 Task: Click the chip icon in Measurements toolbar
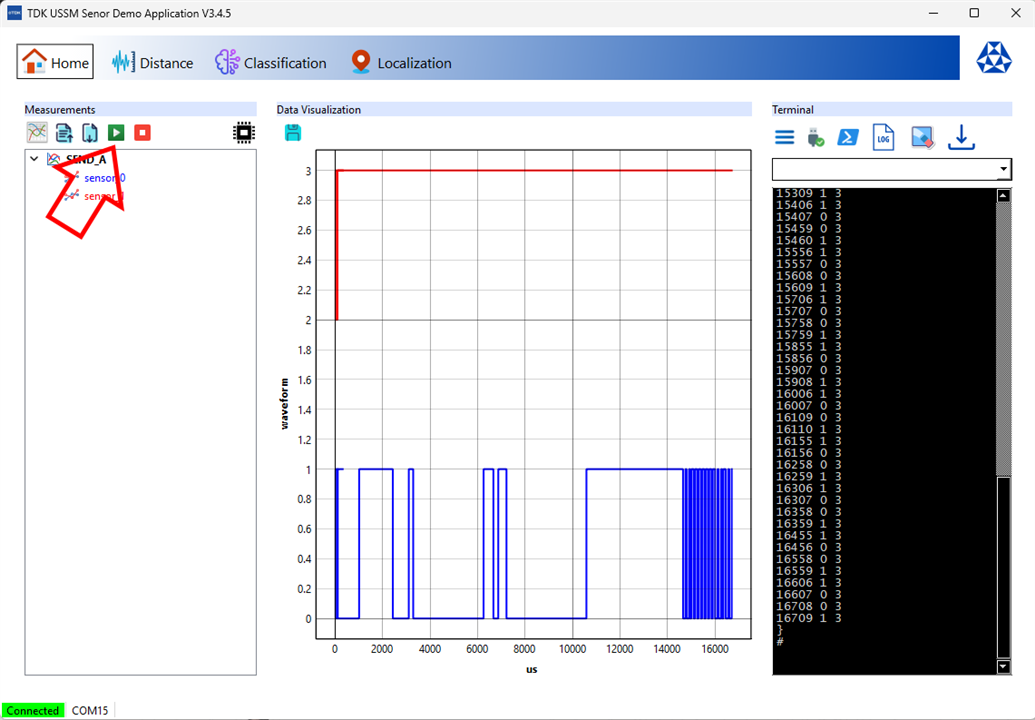tap(243, 132)
